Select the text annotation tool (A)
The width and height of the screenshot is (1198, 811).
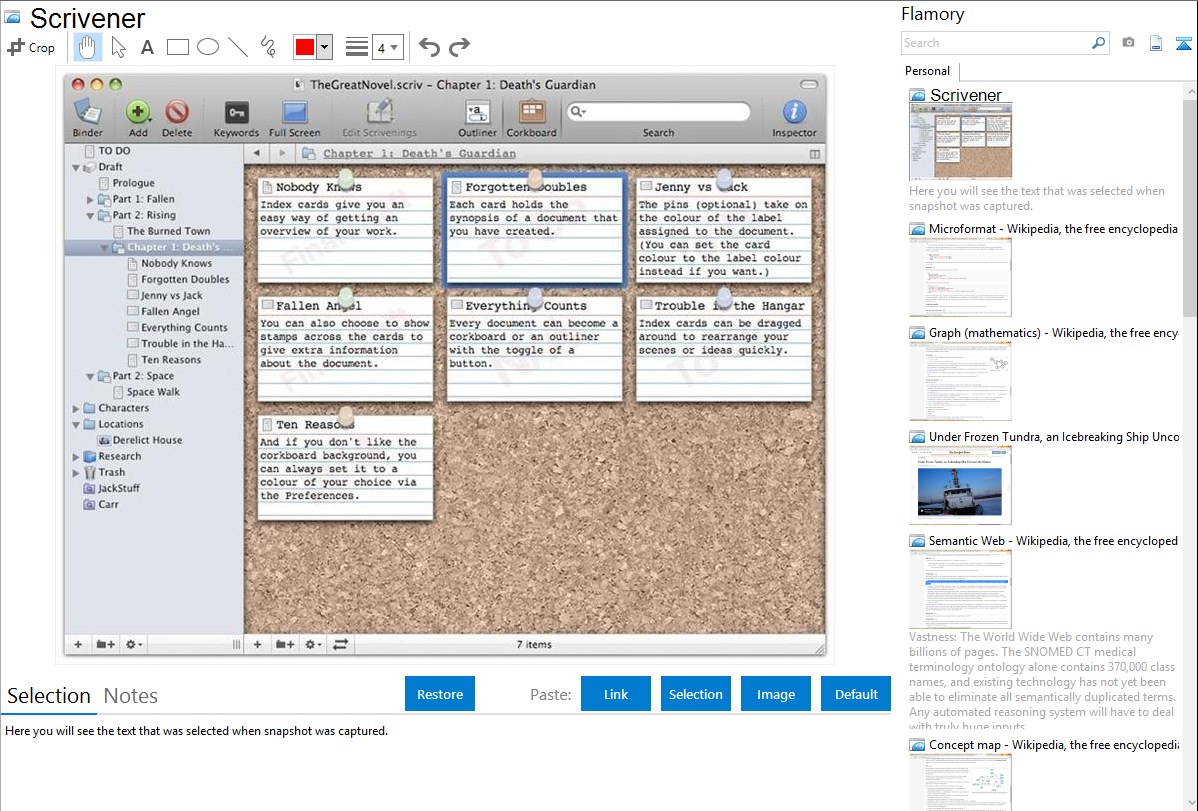point(147,47)
